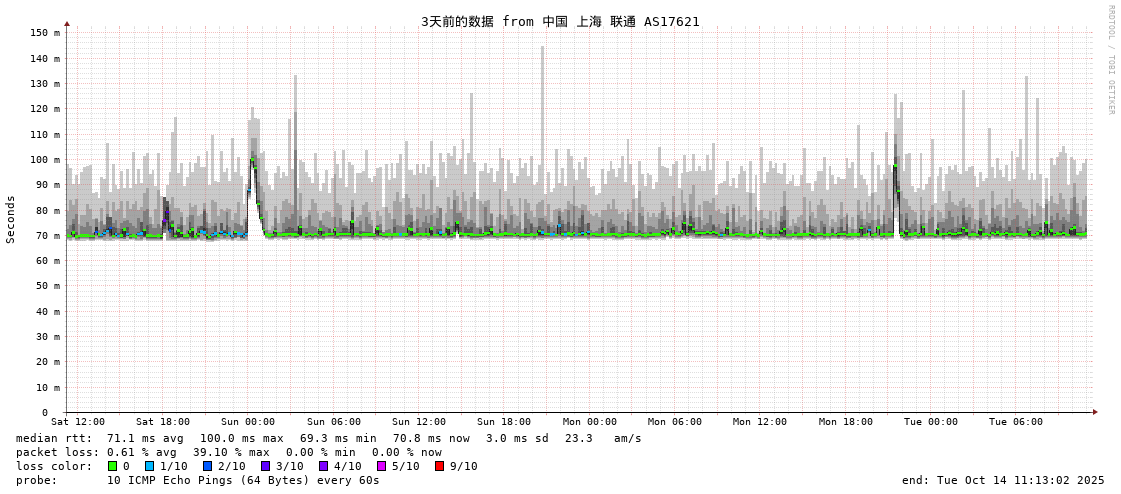Viewport: 1121px width, 494px height.
Task: Click the graph title mentioning AS17621
Action: [560, 21]
